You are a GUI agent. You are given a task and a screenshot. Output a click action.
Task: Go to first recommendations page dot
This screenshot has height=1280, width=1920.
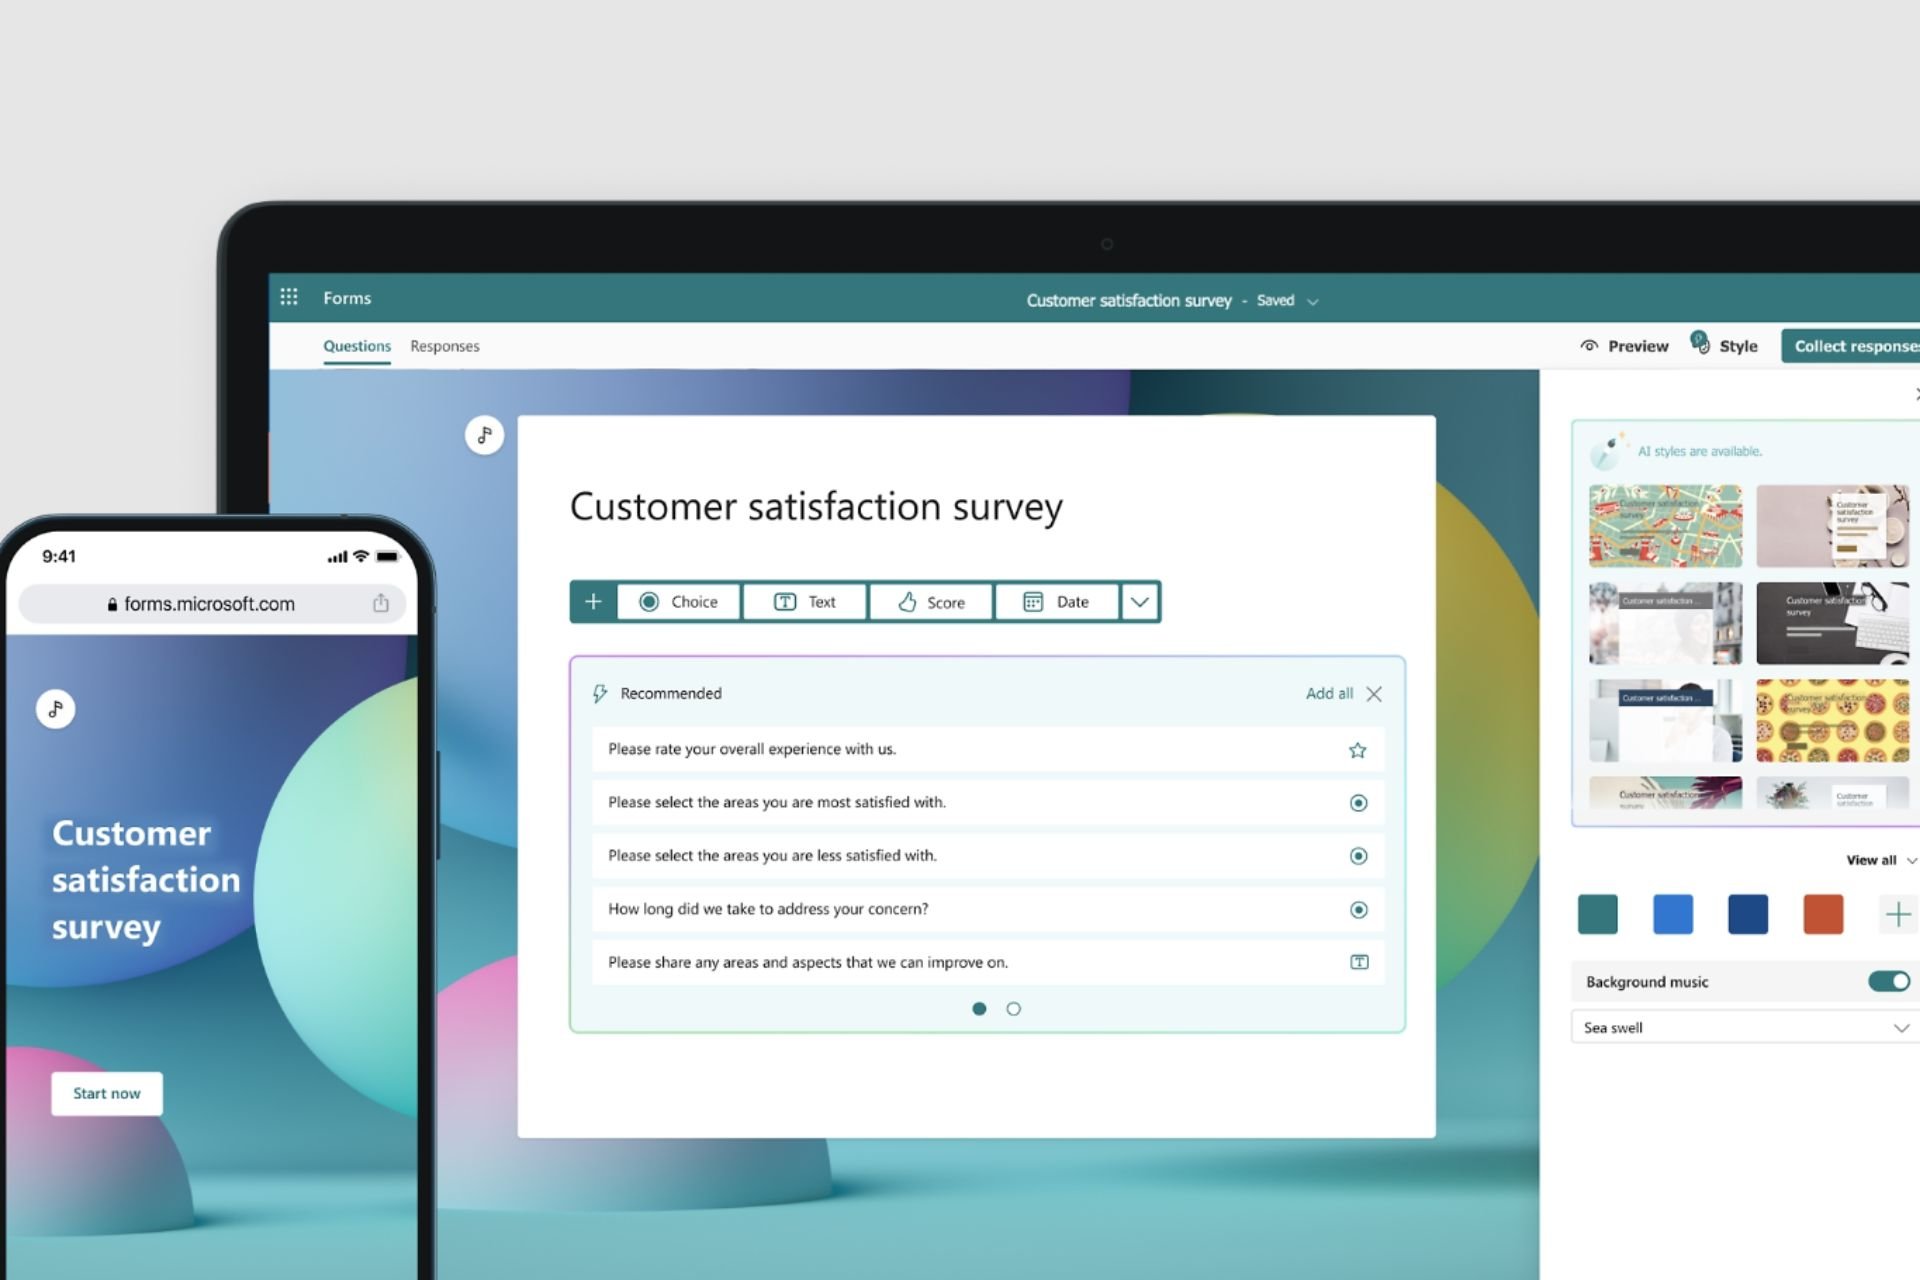click(979, 1009)
